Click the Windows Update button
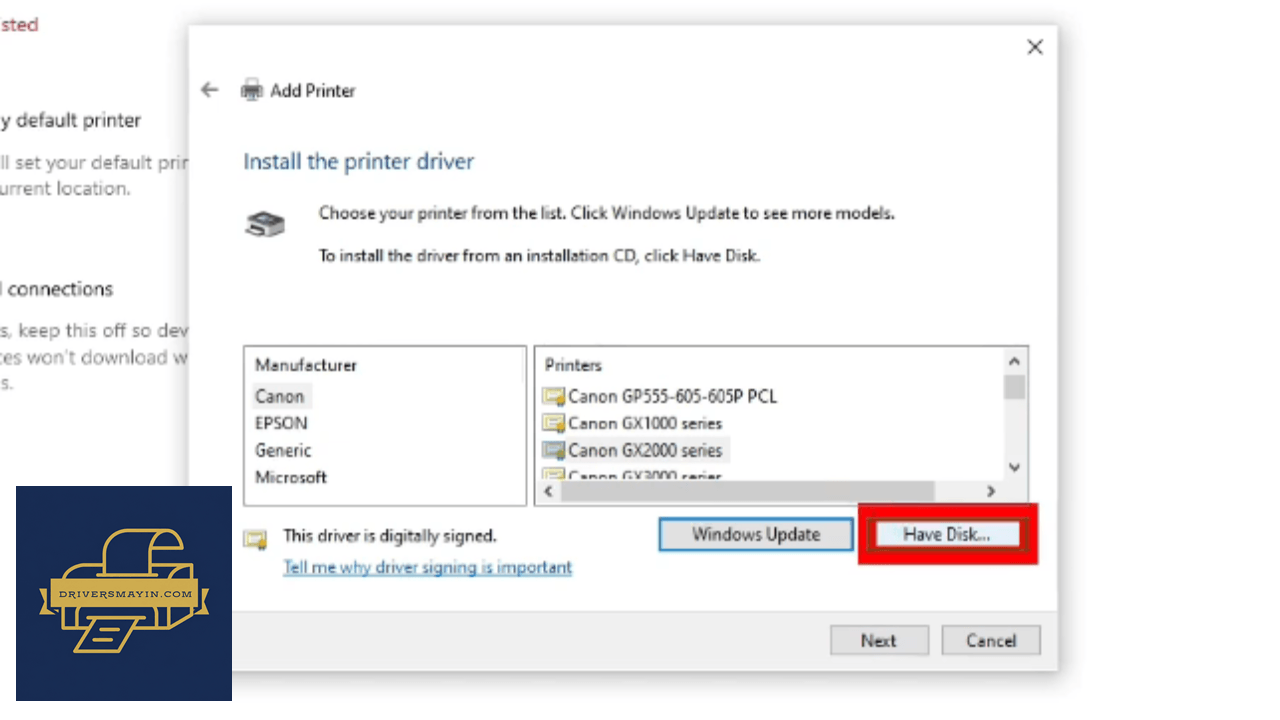The width and height of the screenshot is (1280, 720). pos(756,534)
